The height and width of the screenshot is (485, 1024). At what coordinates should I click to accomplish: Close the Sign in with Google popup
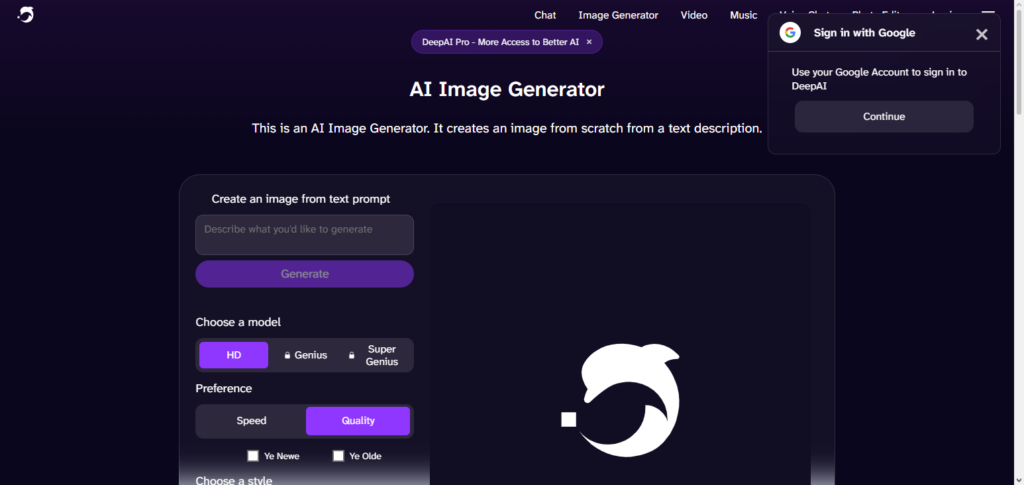982,35
